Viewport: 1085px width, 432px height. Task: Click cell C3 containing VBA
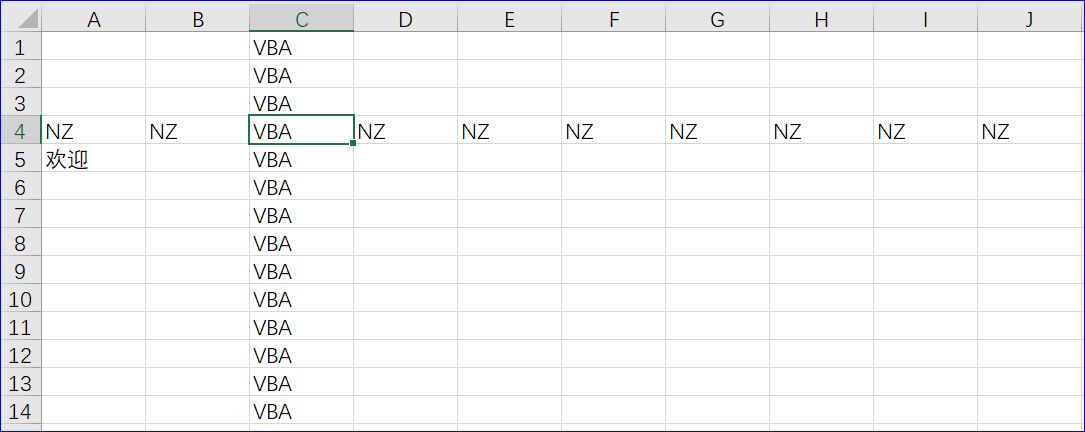[302, 102]
